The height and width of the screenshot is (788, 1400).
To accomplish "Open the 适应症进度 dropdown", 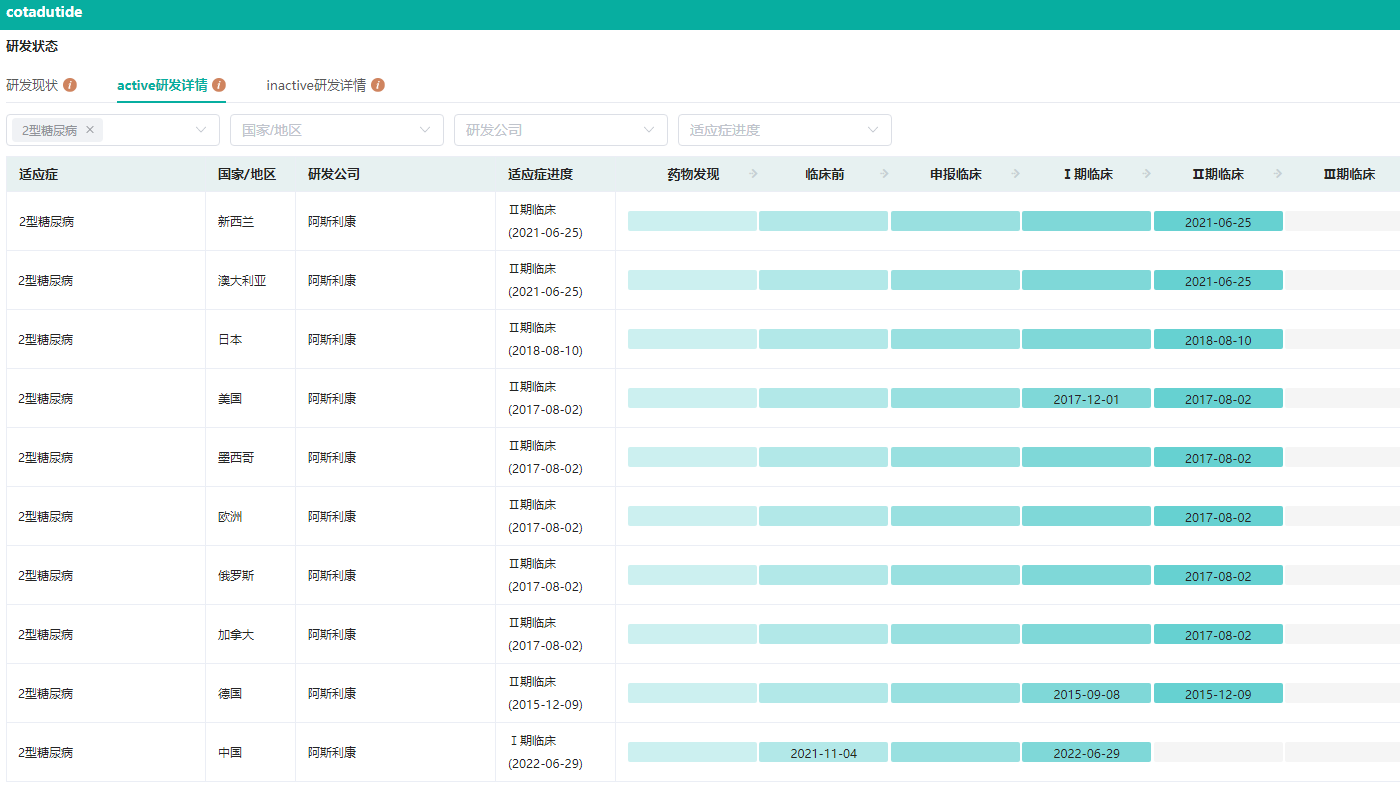I will tap(784, 130).
